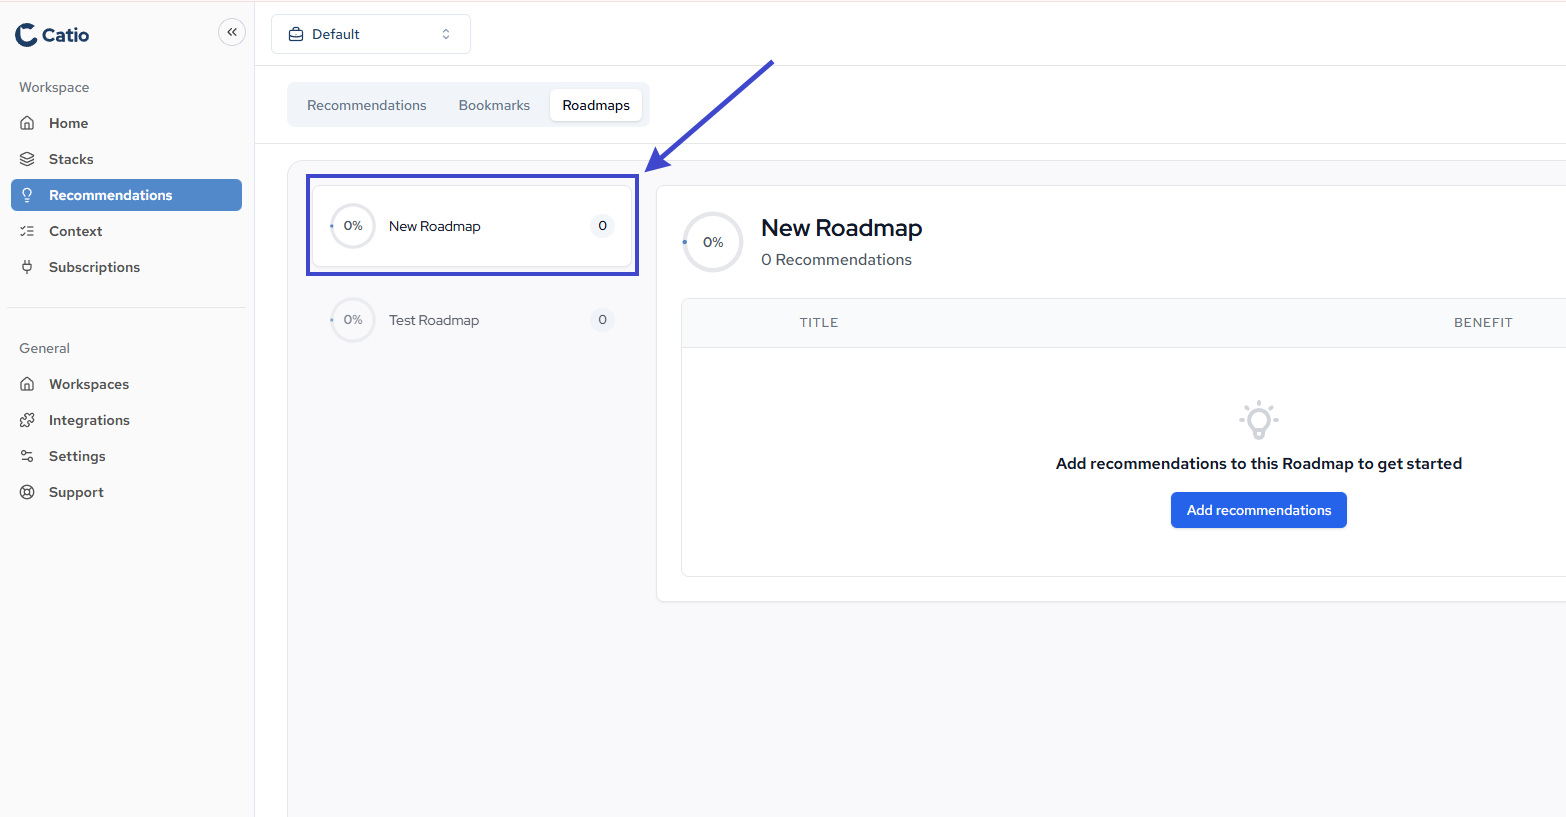Open the Default workspace dropdown
The width and height of the screenshot is (1566, 817).
[370, 33]
